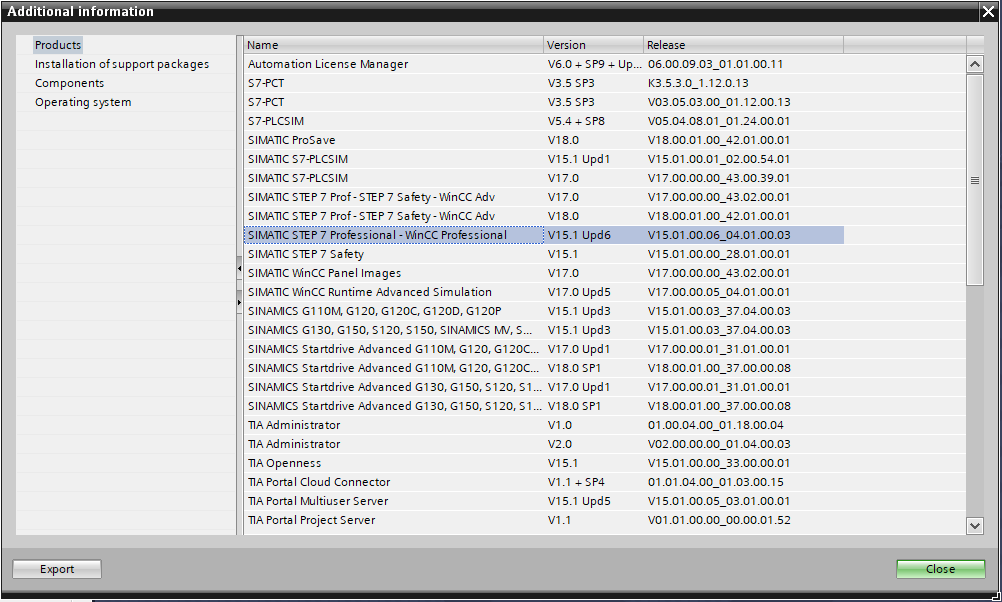Click the scrollbar down arrow

click(x=975, y=526)
